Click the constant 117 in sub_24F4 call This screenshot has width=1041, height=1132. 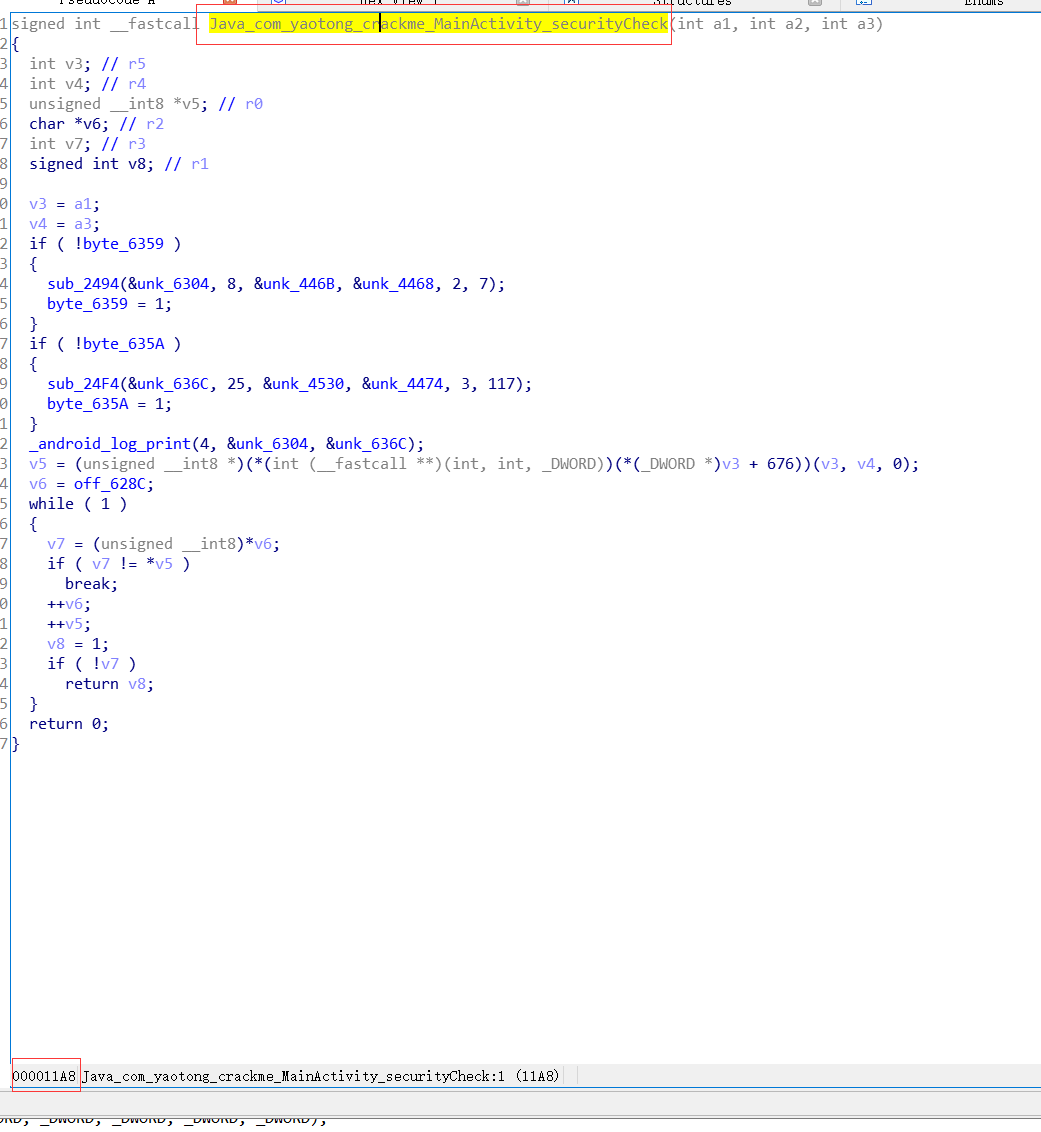click(501, 384)
